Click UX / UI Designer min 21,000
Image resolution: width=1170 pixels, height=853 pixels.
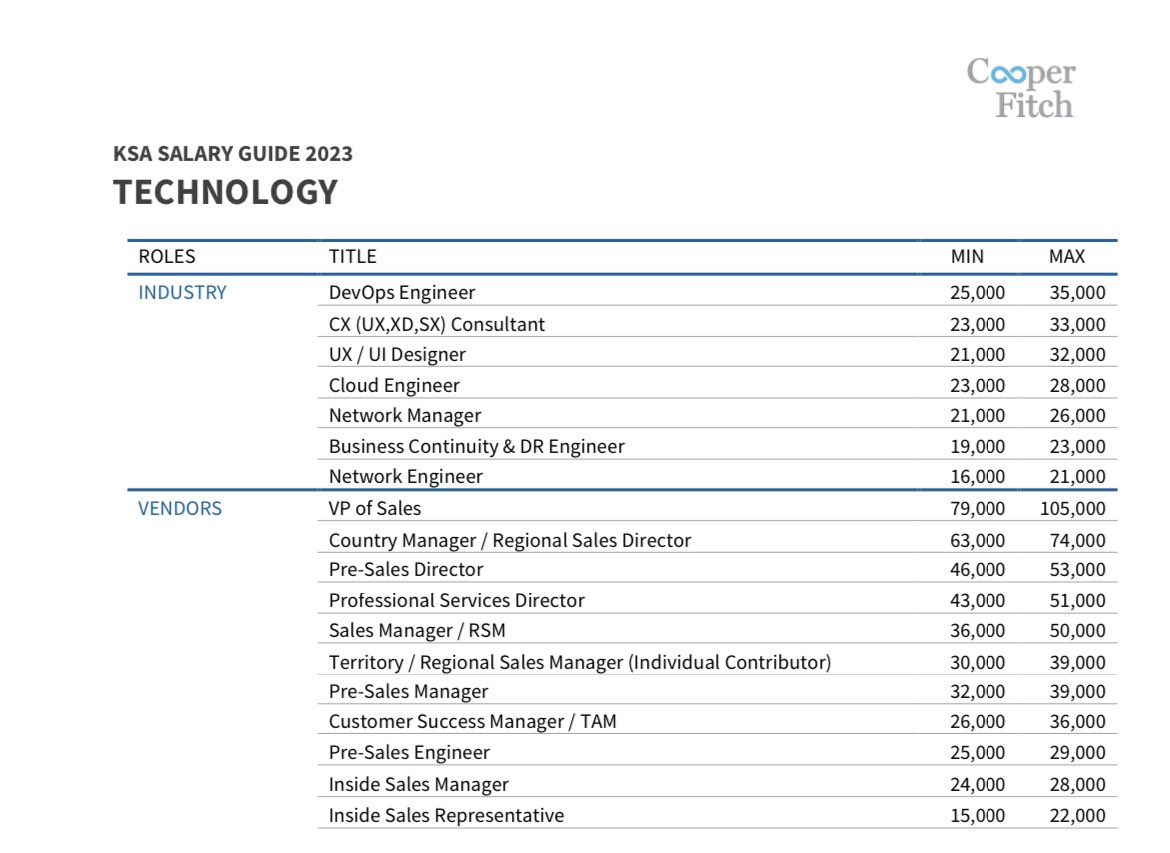tap(977, 354)
